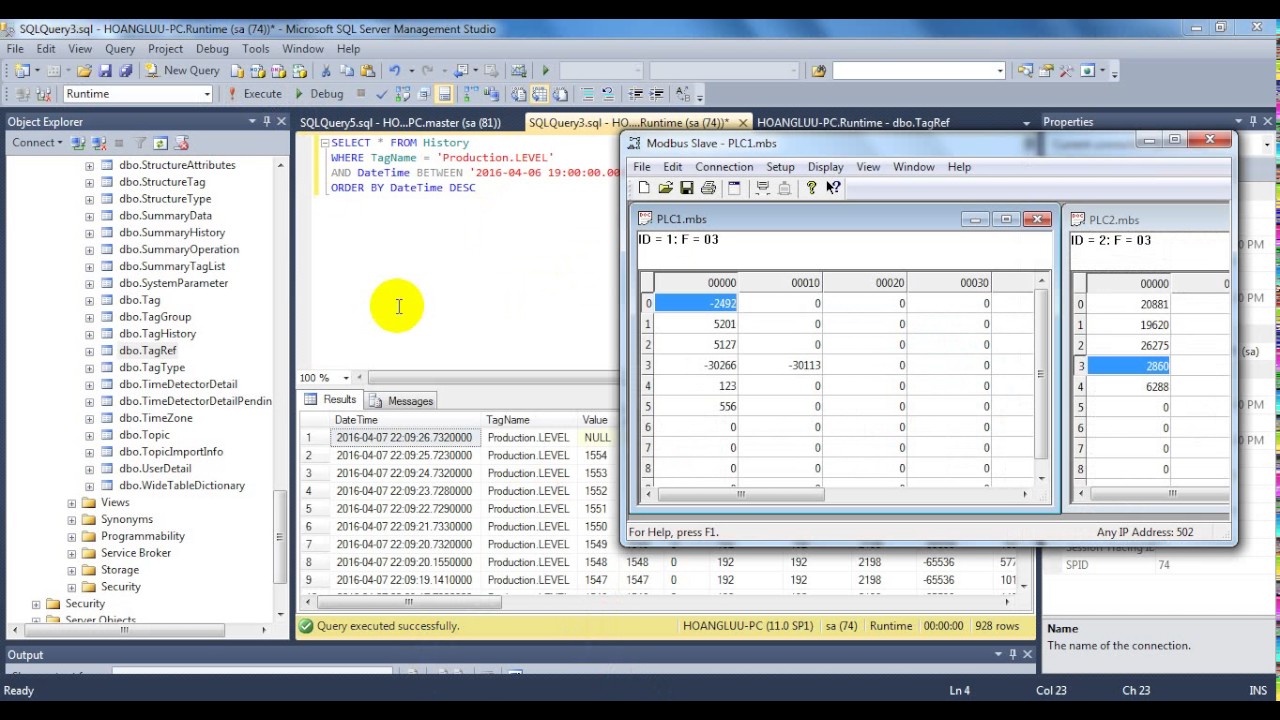Switch to the dbo.TagRef document tab
The image size is (1280, 720).
[853, 123]
